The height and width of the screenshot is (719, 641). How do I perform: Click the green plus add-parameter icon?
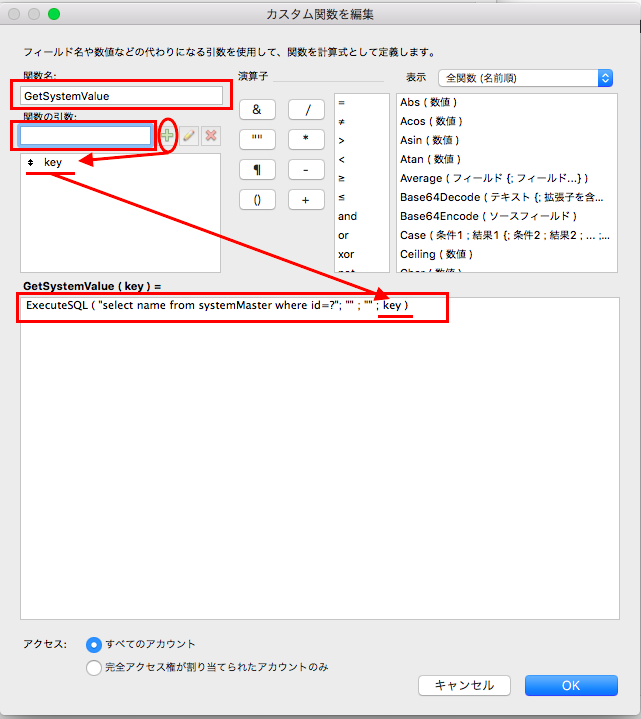coord(167,135)
